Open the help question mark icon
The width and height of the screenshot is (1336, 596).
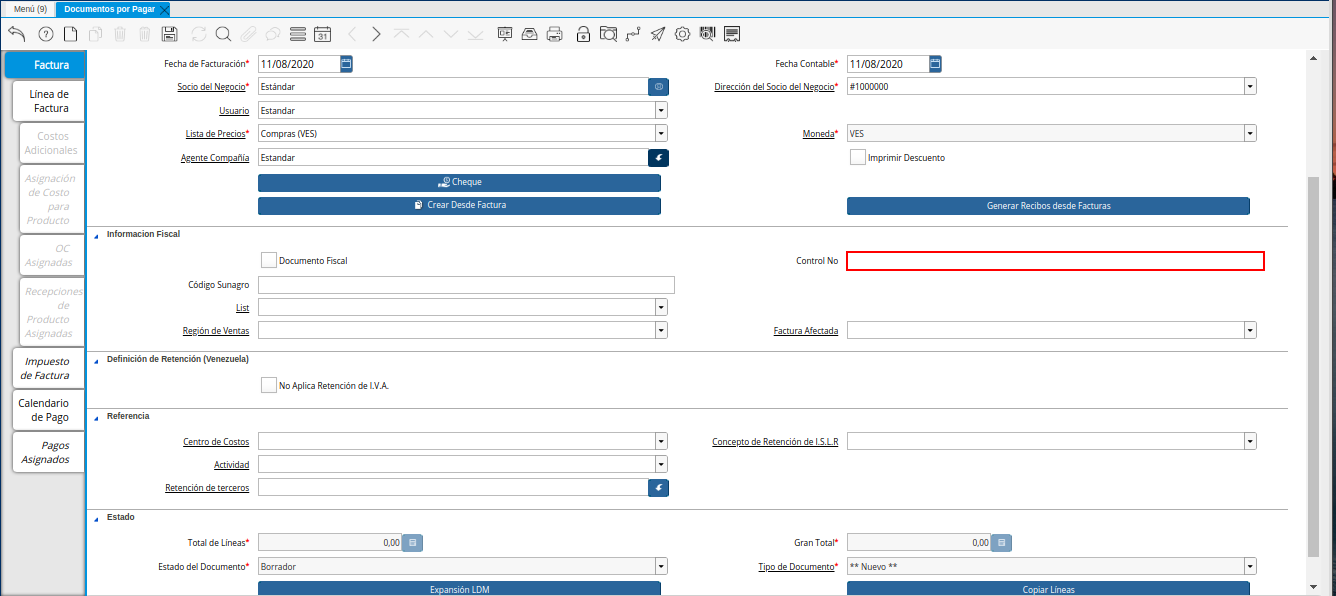pyautogui.click(x=46, y=34)
